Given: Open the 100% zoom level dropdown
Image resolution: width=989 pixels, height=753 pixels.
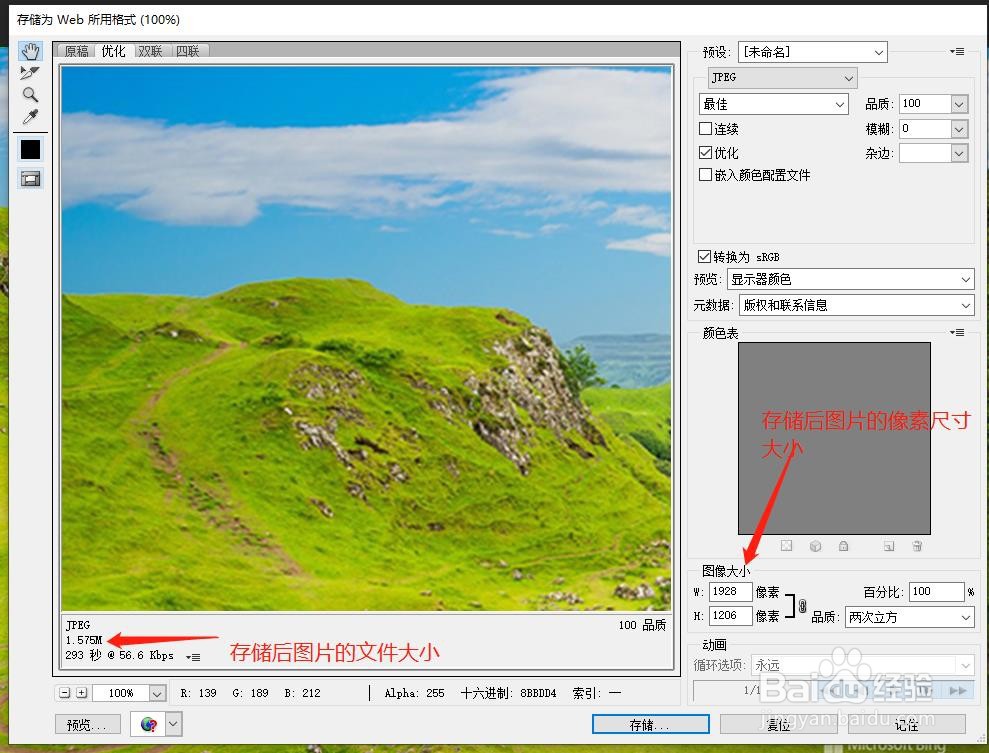Looking at the screenshot, I should click(158, 694).
